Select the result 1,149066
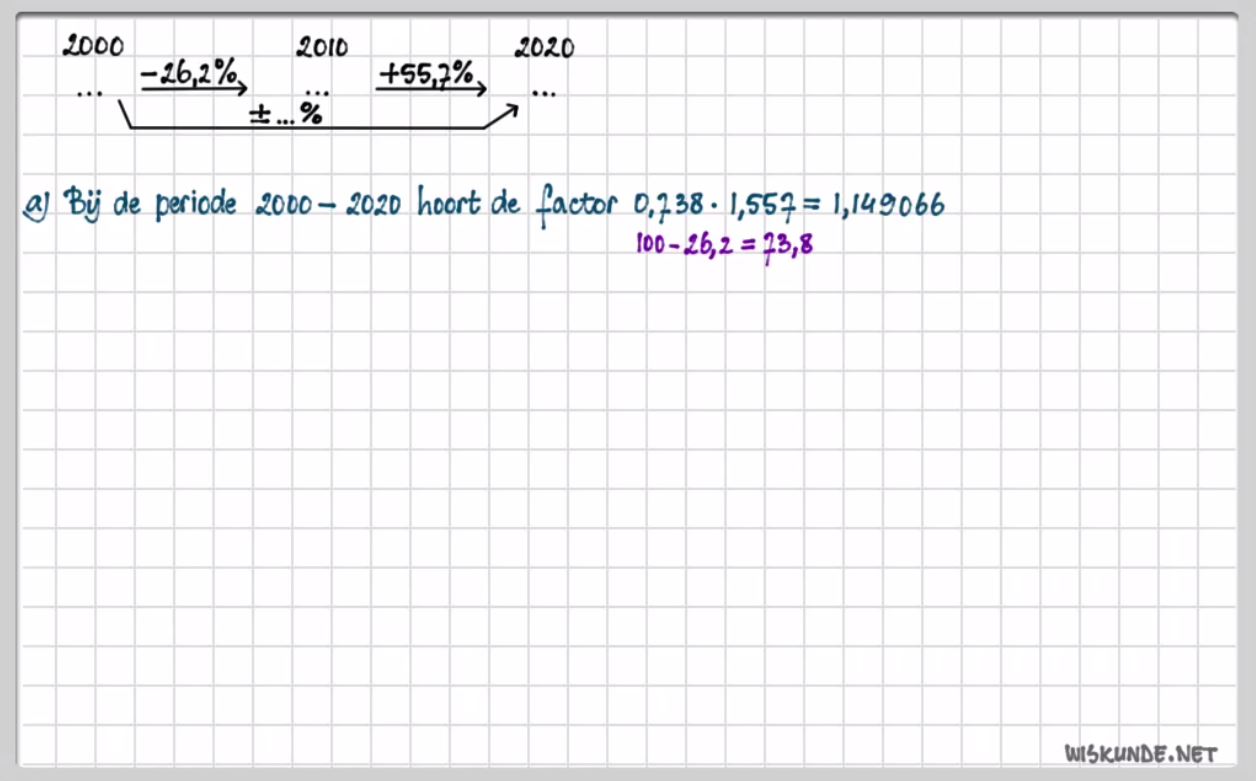 point(889,206)
